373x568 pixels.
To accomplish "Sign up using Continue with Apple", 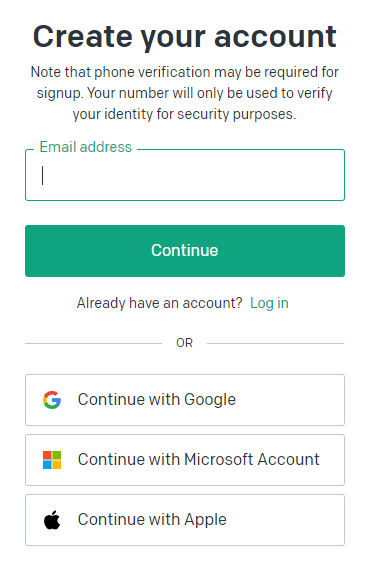I will [x=185, y=520].
